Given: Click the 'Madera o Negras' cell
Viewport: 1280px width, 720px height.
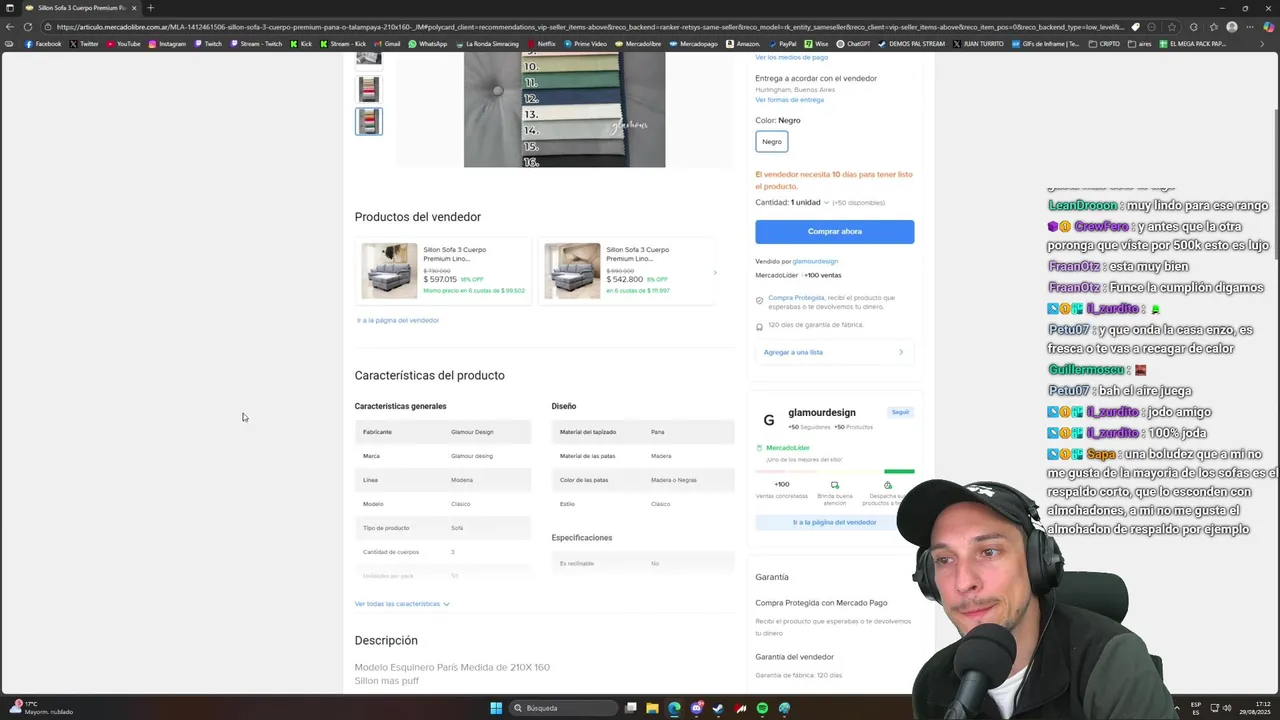Looking at the screenshot, I should click(x=674, y=480).
